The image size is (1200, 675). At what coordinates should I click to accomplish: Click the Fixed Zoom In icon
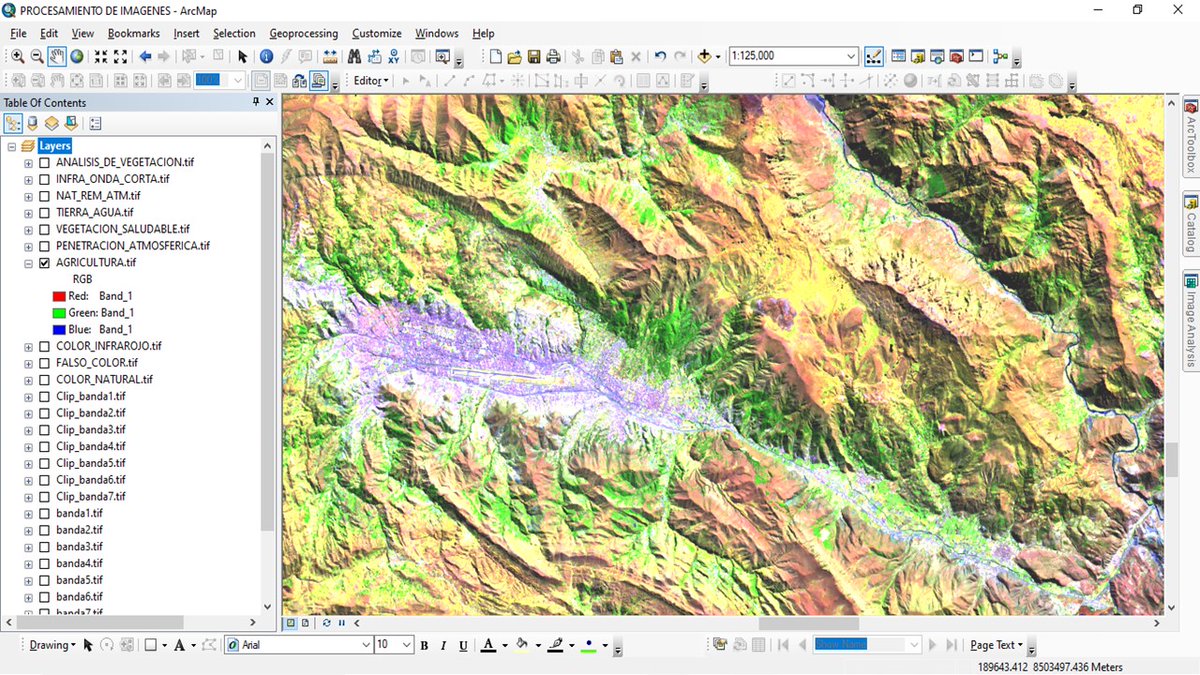pos(101,56)
